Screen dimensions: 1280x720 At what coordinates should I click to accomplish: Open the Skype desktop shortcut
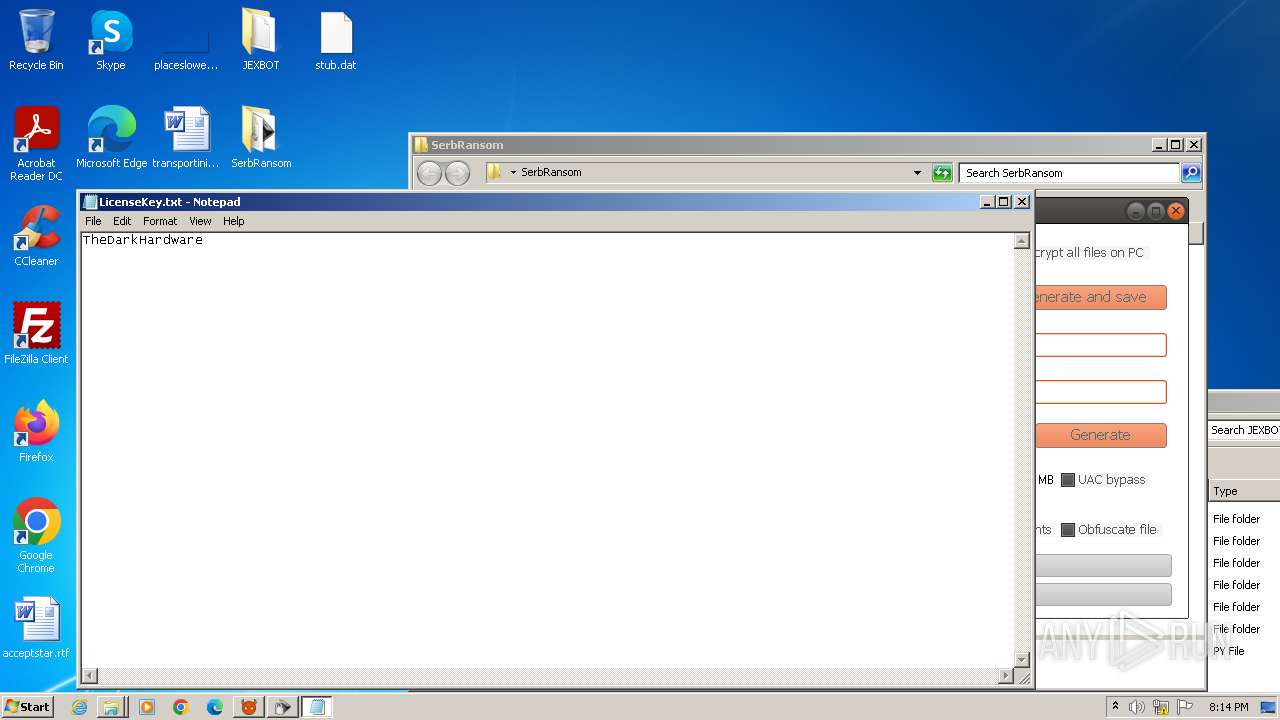(110, 40)
